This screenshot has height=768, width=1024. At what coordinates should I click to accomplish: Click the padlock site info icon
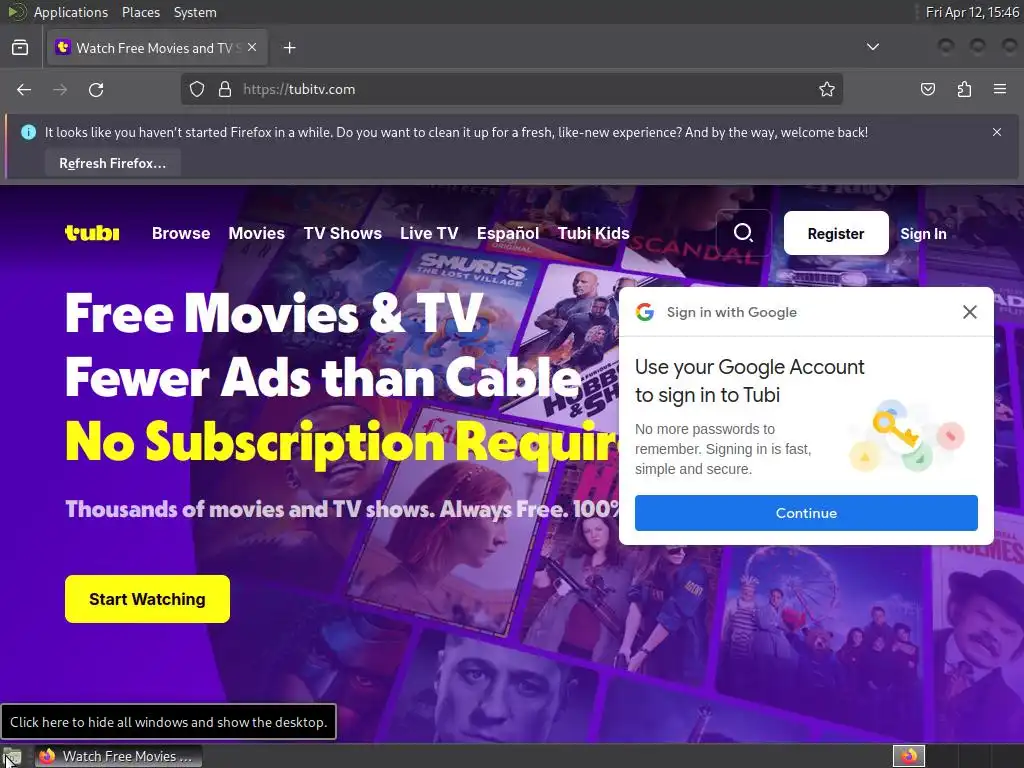[225, 89]
